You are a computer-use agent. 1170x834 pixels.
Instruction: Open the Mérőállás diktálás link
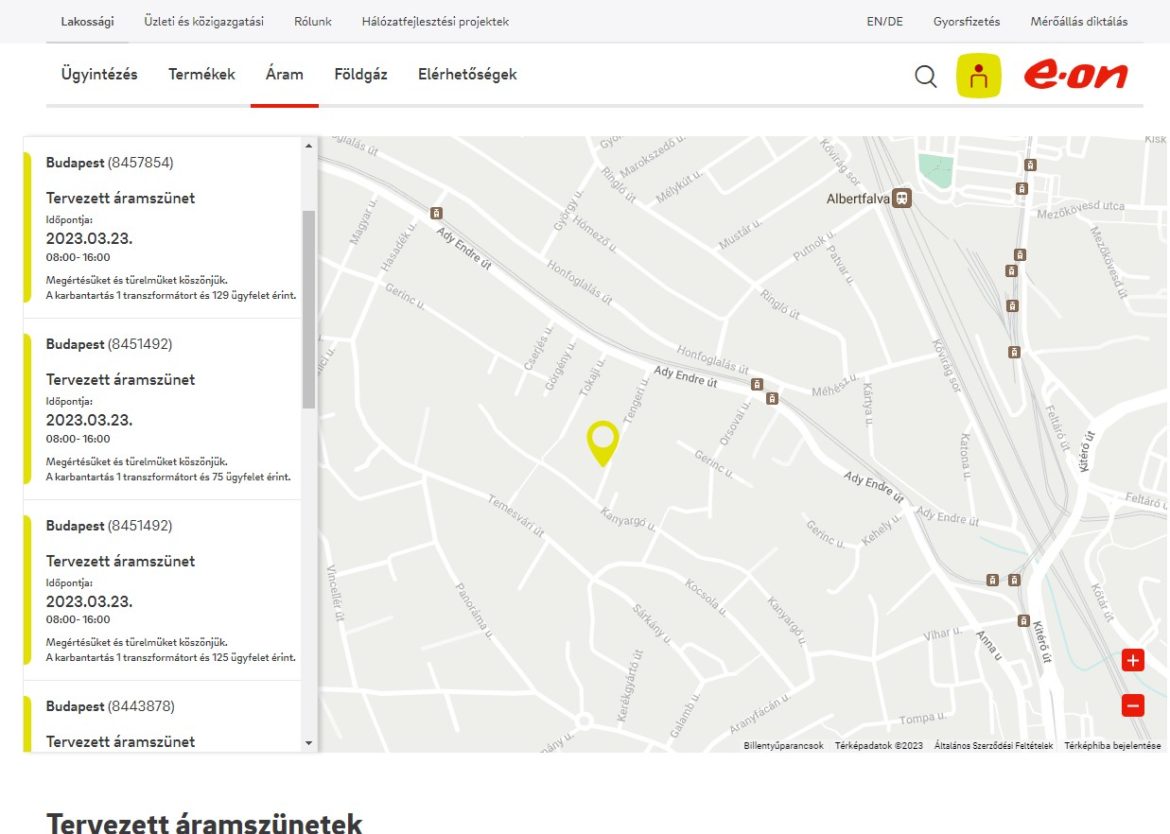(x=1078, y=21)
